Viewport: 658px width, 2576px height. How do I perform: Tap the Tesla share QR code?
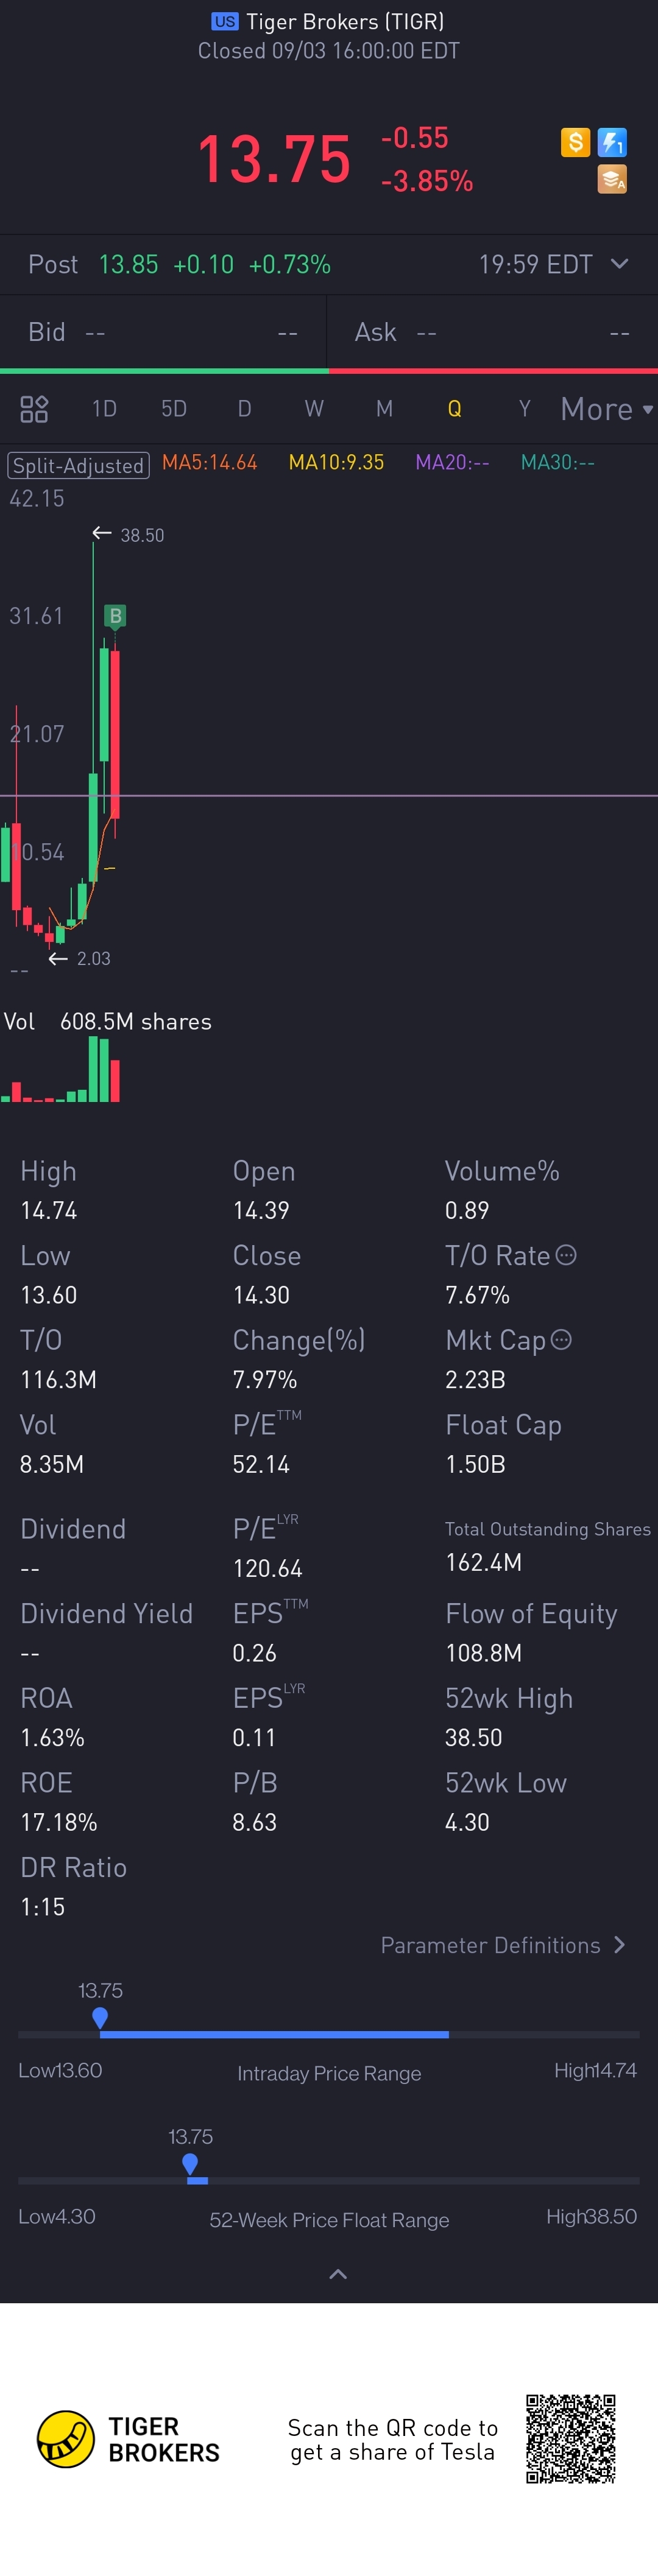click(x=571, y=2439)
